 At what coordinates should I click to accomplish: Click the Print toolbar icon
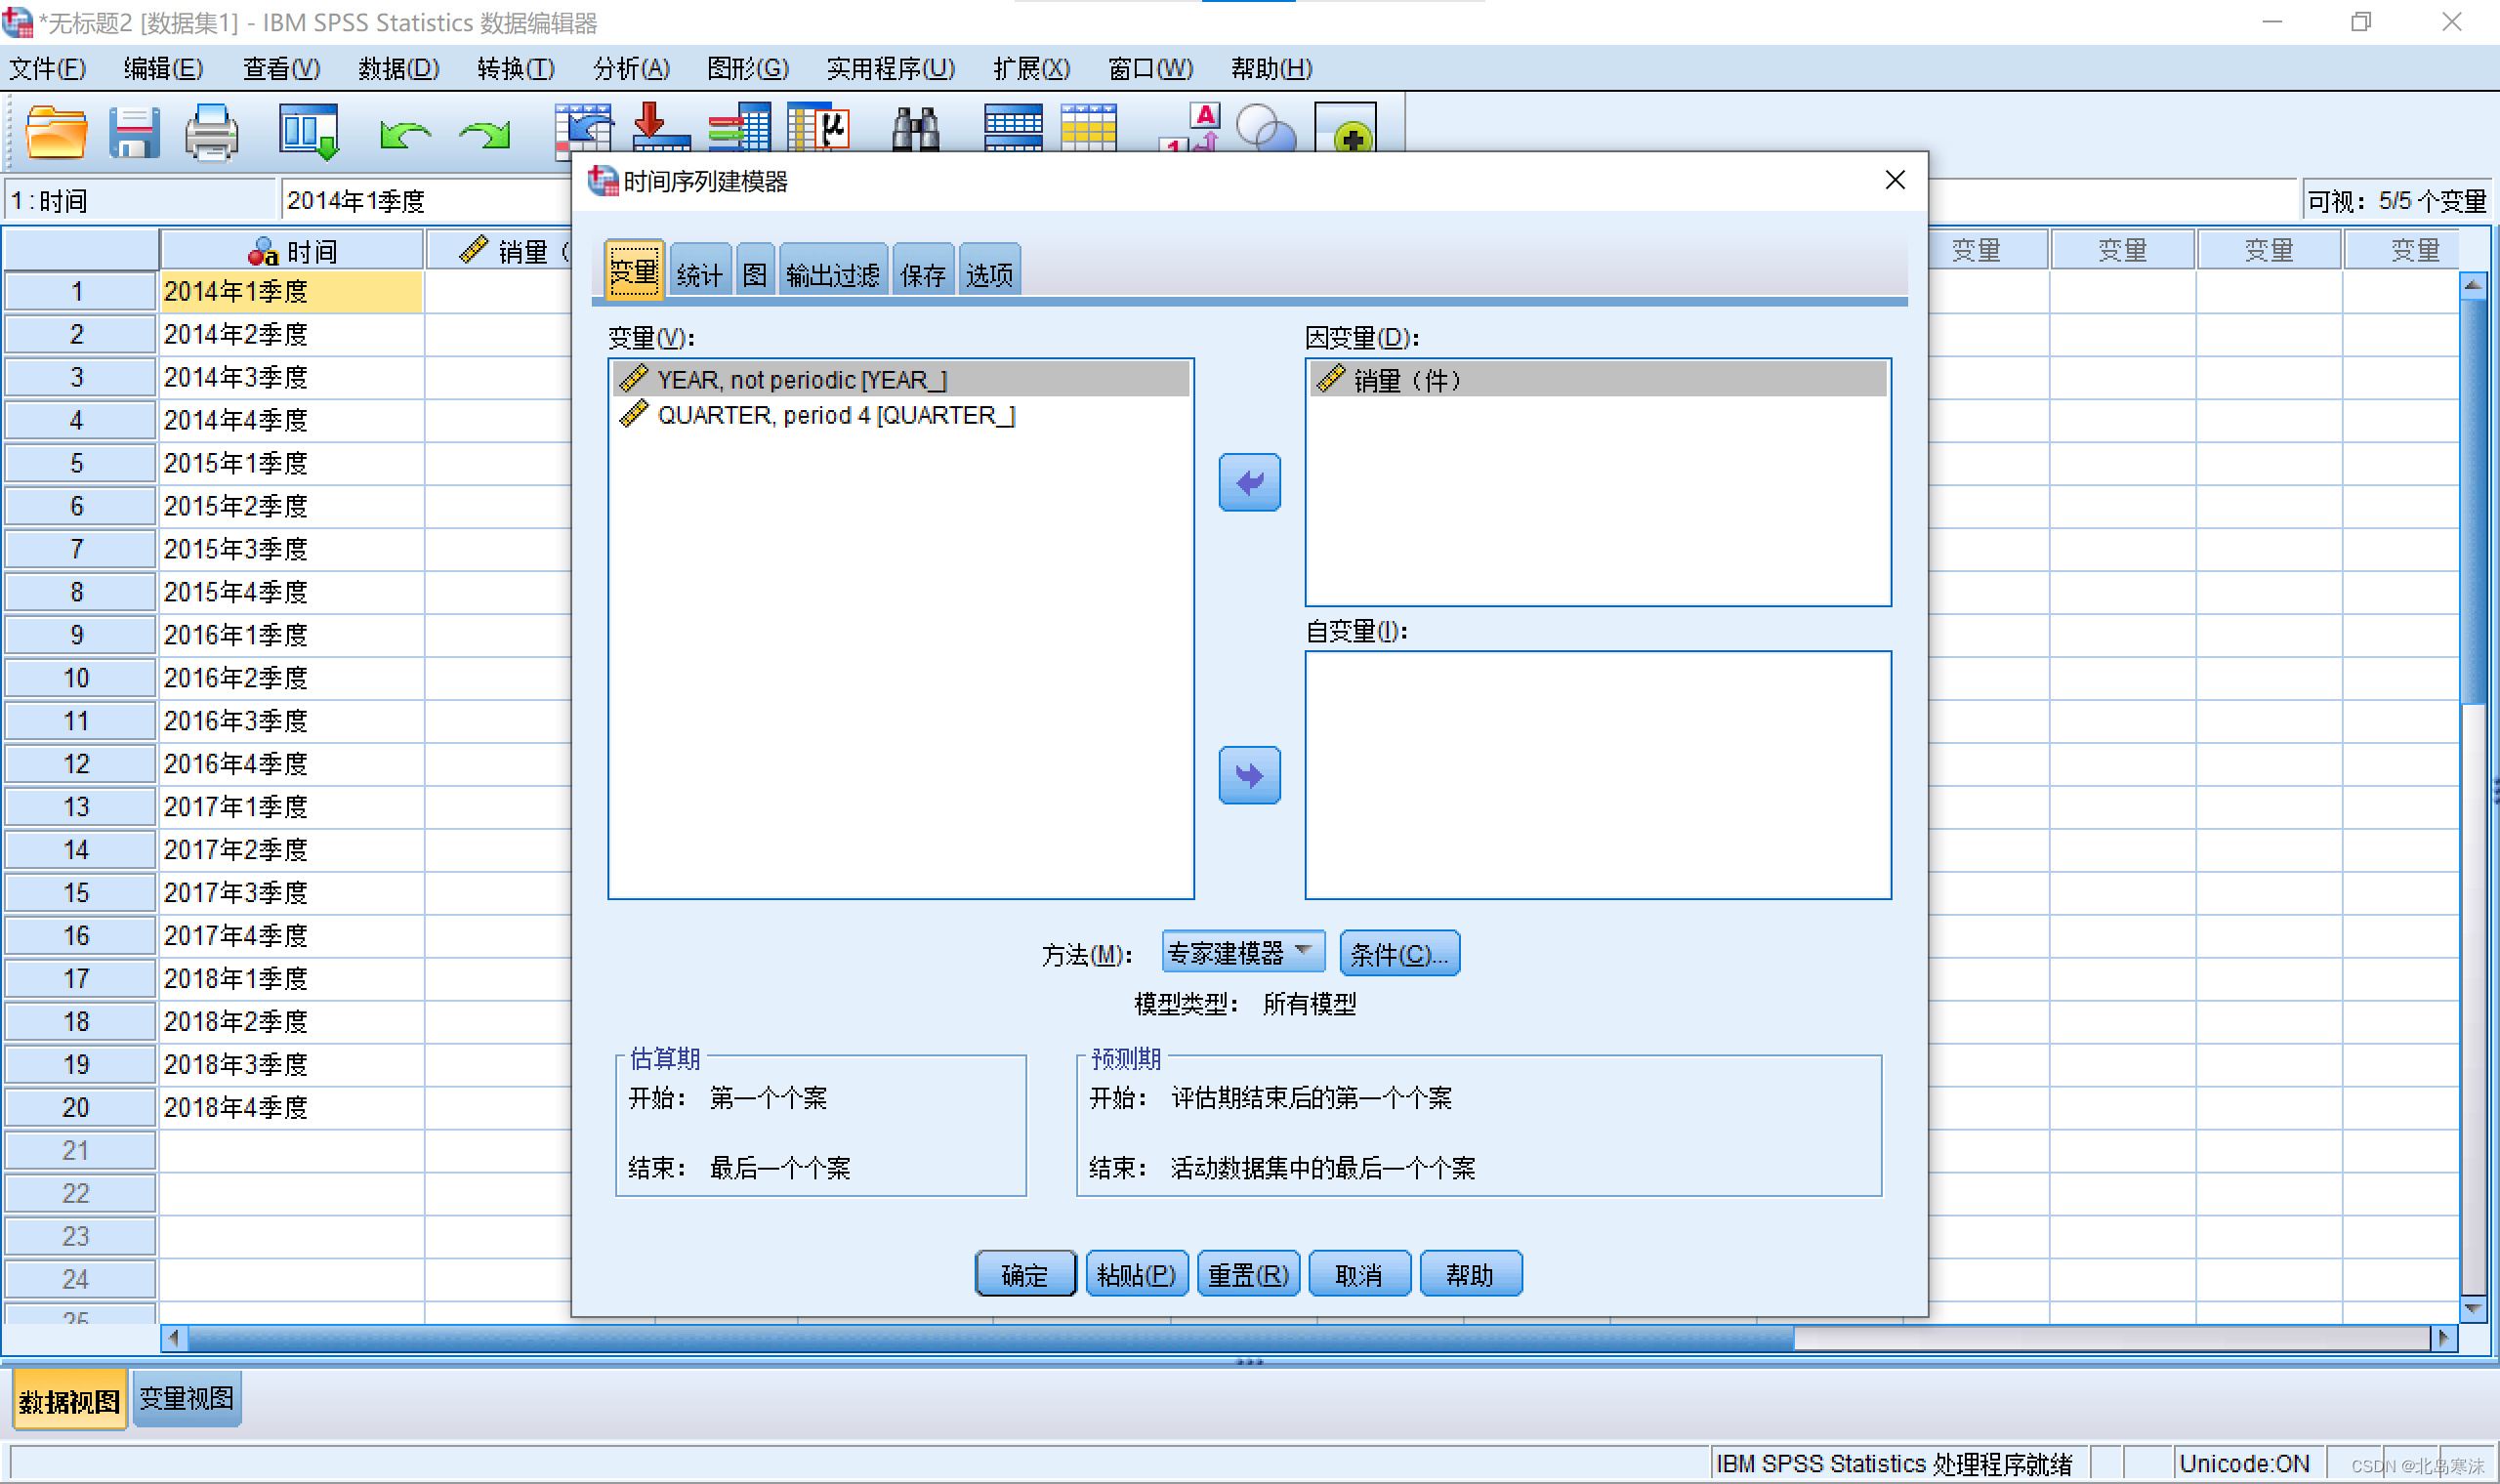(x=211, y=132)
